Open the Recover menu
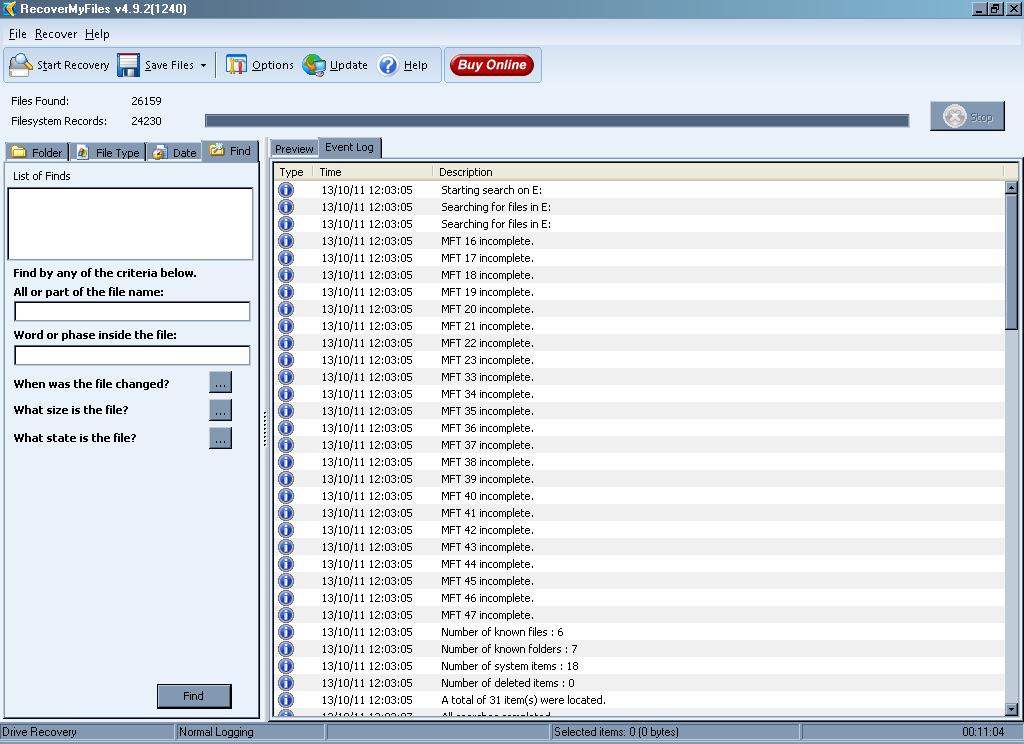 click(x=55, y=34)
